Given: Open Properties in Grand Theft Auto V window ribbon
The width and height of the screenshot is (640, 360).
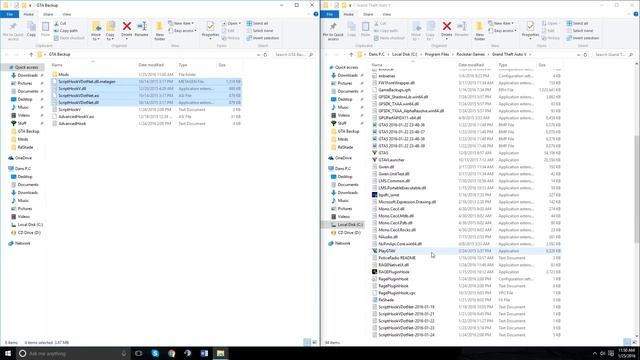Looking at the screenshot, I should tap(530, 30).
